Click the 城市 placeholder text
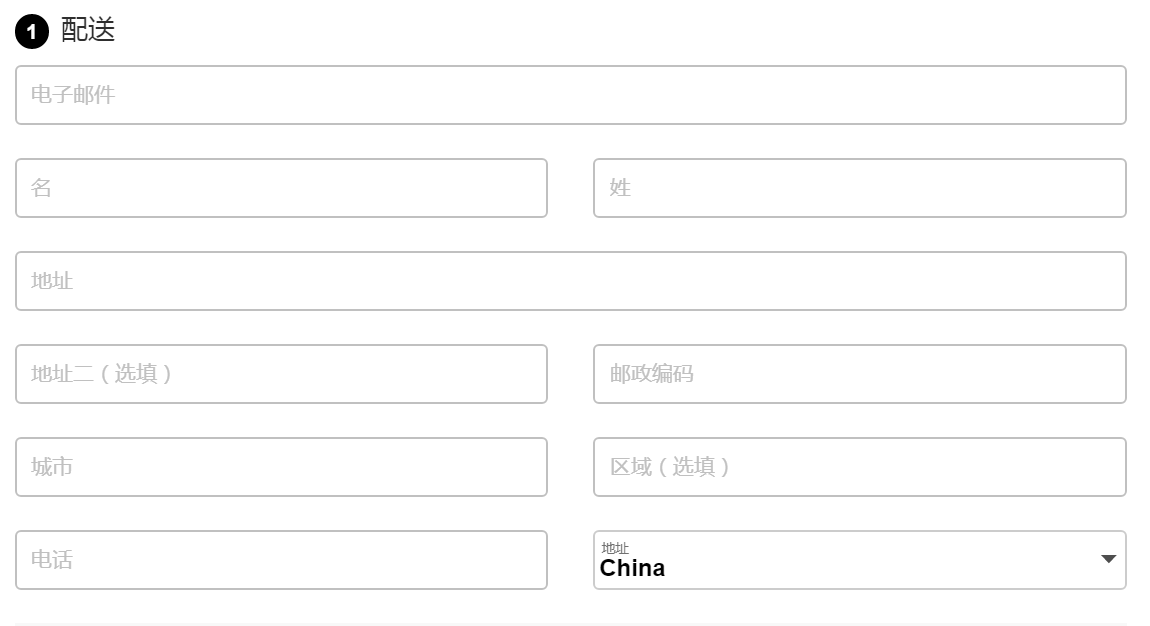The height and width of the screenshot is (626, 1150). 52,467
